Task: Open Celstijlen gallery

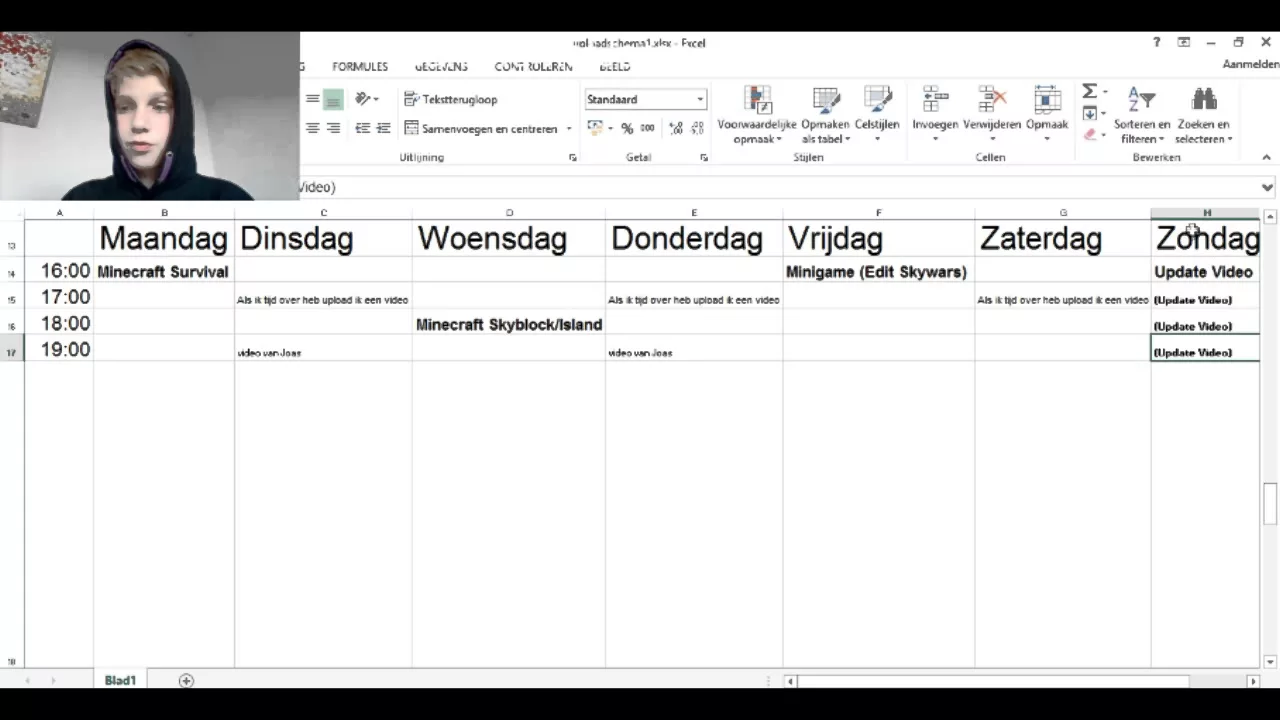Action: 877,114
